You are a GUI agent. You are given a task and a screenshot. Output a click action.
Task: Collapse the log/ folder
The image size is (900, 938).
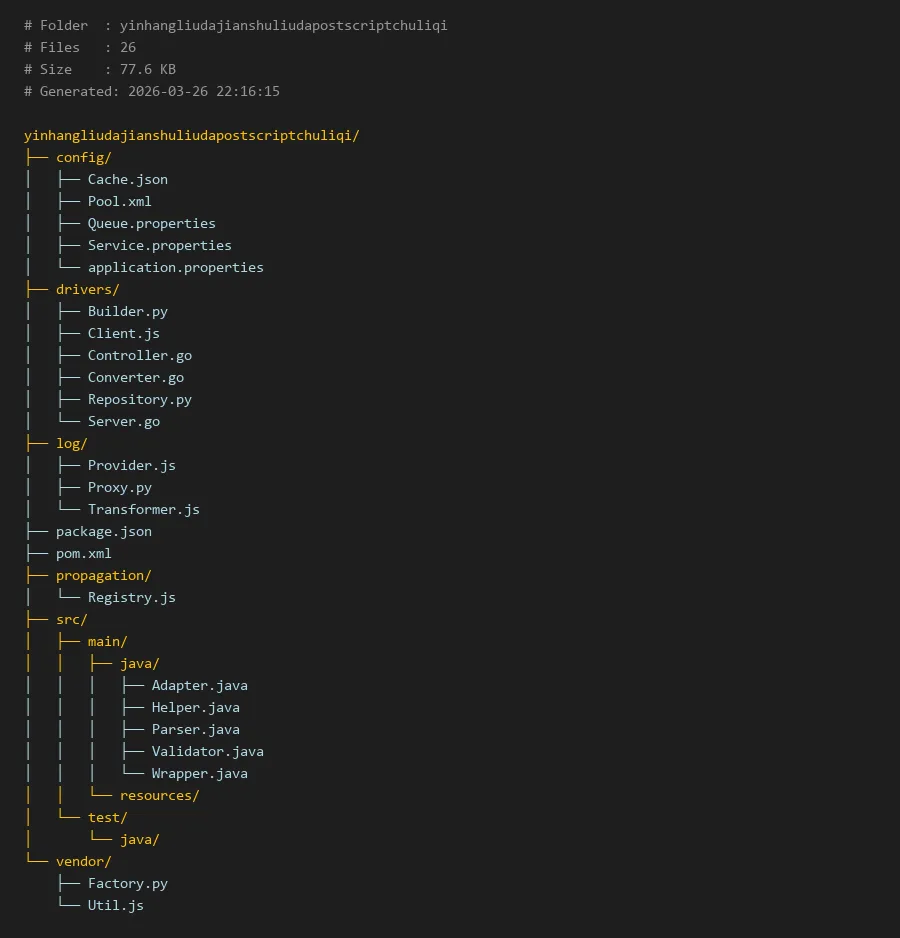coord(71,444)
